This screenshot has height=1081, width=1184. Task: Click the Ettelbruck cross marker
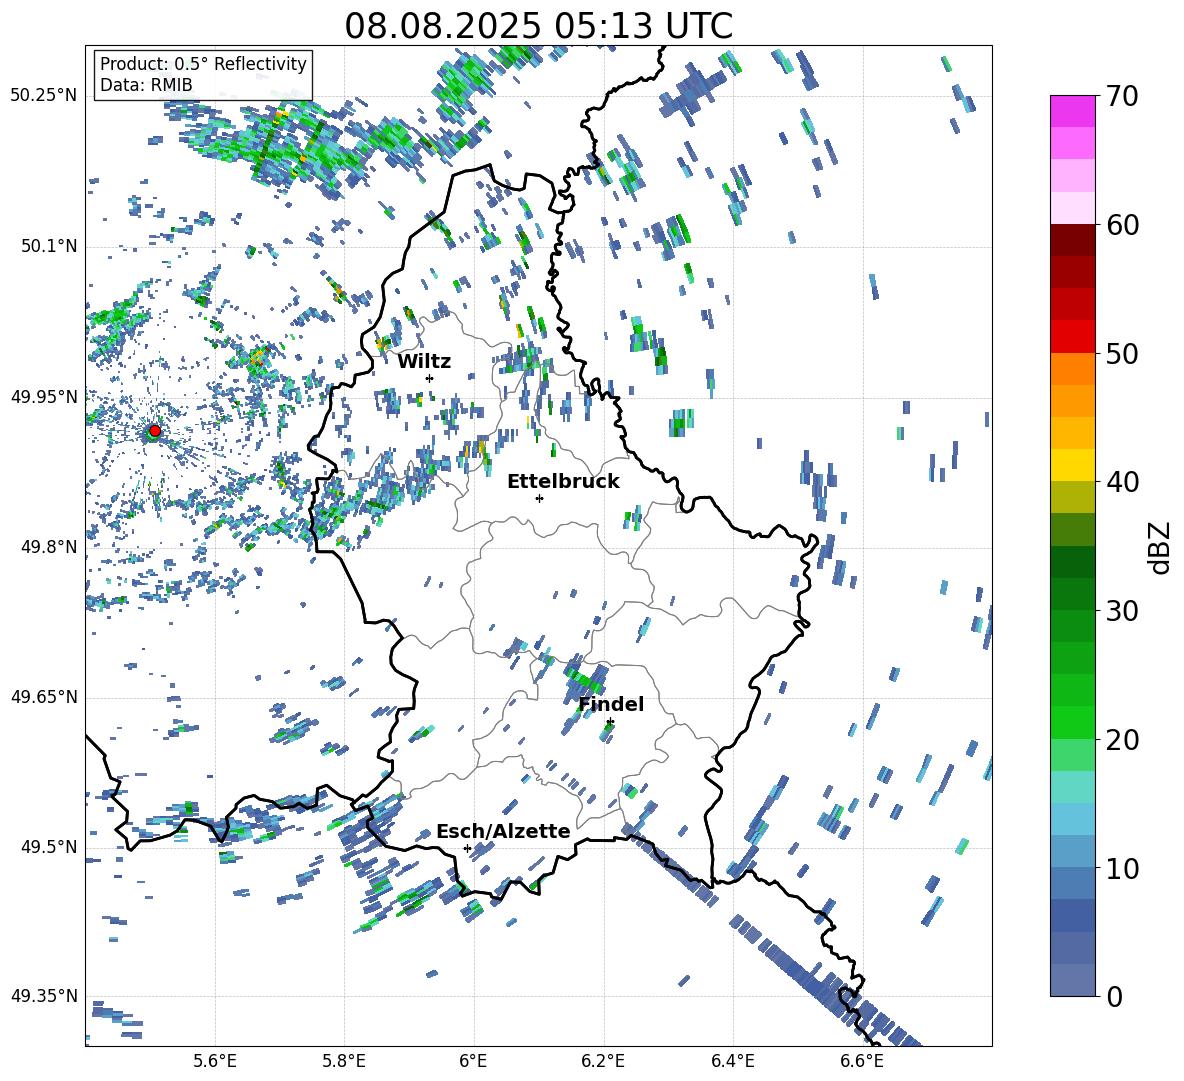tap(539, 498)
